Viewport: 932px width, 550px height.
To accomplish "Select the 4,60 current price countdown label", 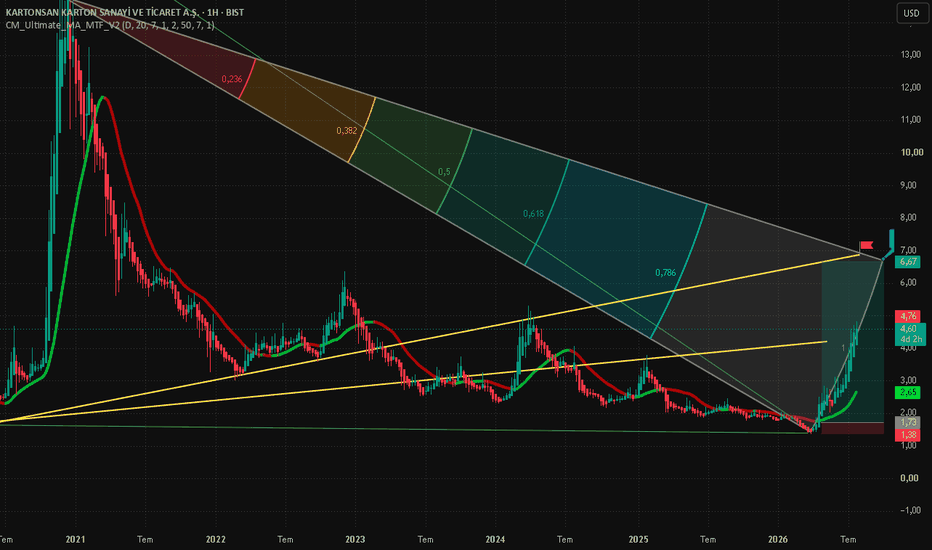I will pos(910,334).
